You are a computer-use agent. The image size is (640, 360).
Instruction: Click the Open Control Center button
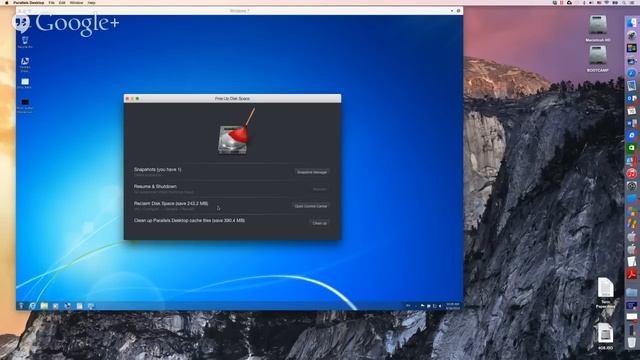coord(311,206)
